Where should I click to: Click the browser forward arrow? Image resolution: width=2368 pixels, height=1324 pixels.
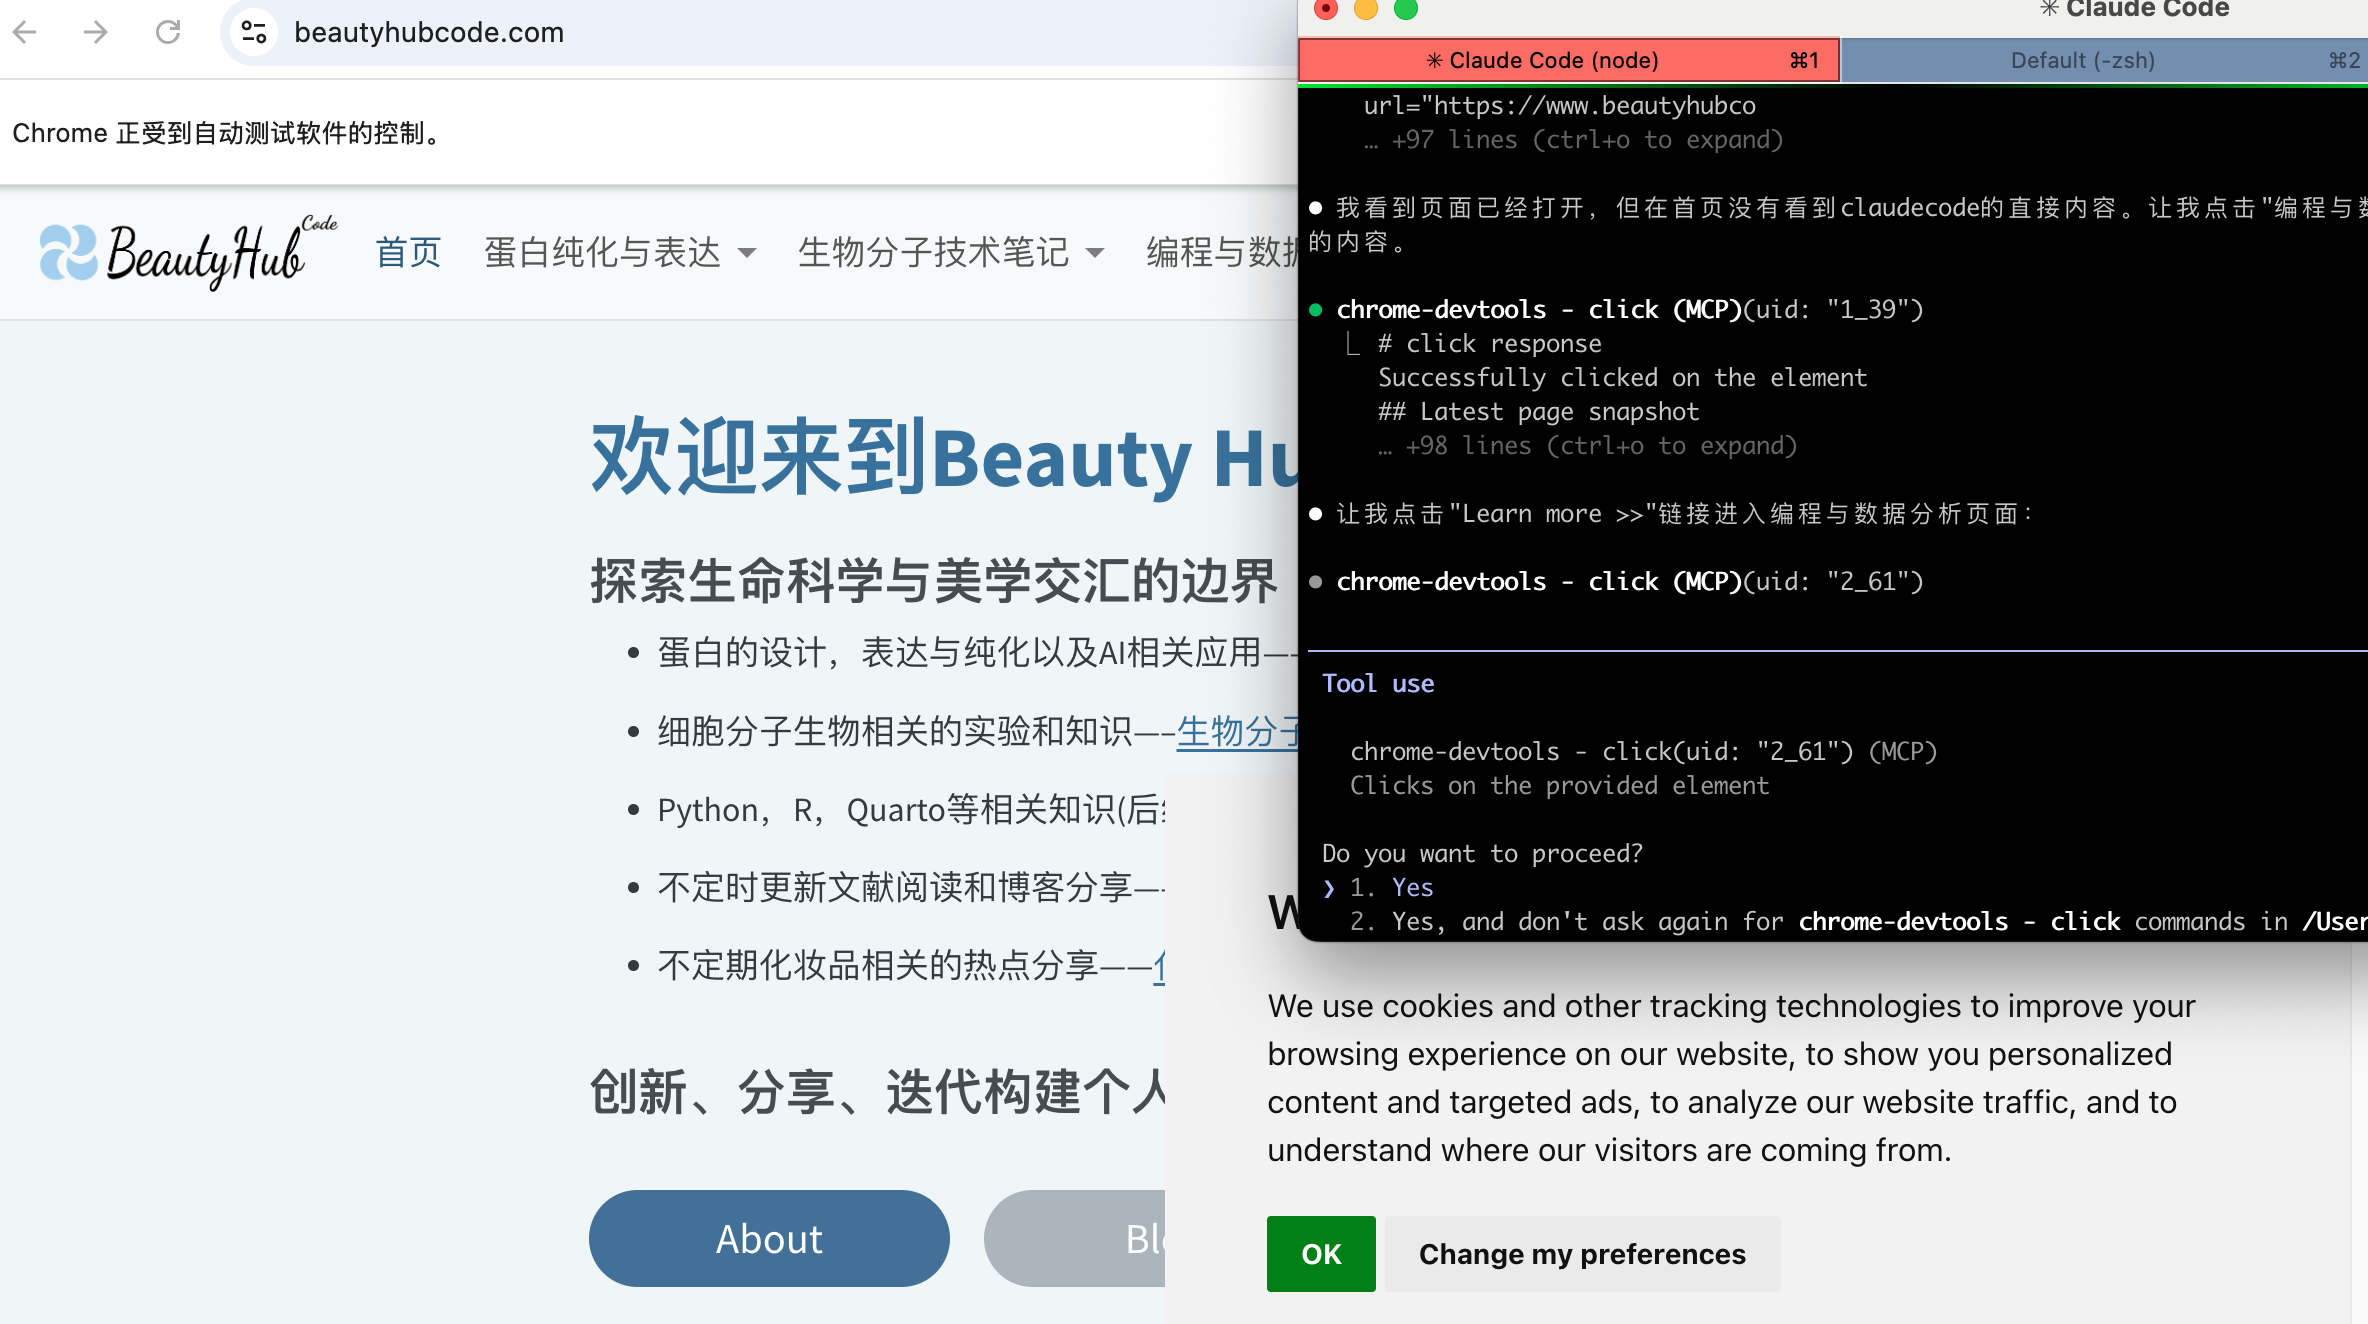pyautogui.click(x=96, y=32)
